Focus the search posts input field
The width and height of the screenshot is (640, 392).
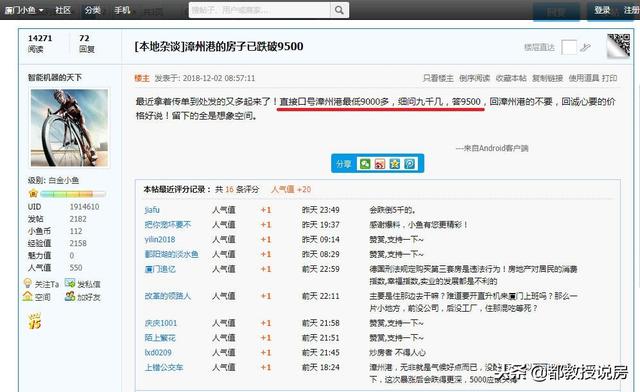260,10
